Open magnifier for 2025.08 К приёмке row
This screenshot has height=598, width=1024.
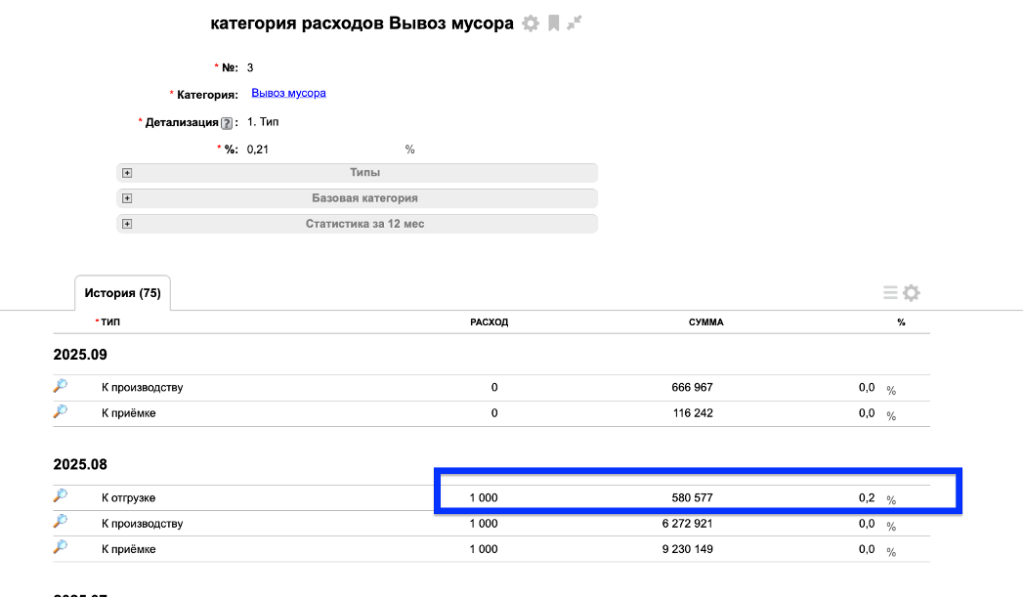click(x=61, y=548)
